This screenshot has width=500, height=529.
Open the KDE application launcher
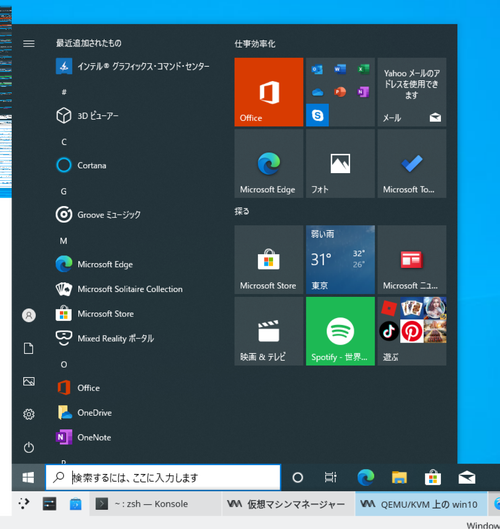[24, 504]
